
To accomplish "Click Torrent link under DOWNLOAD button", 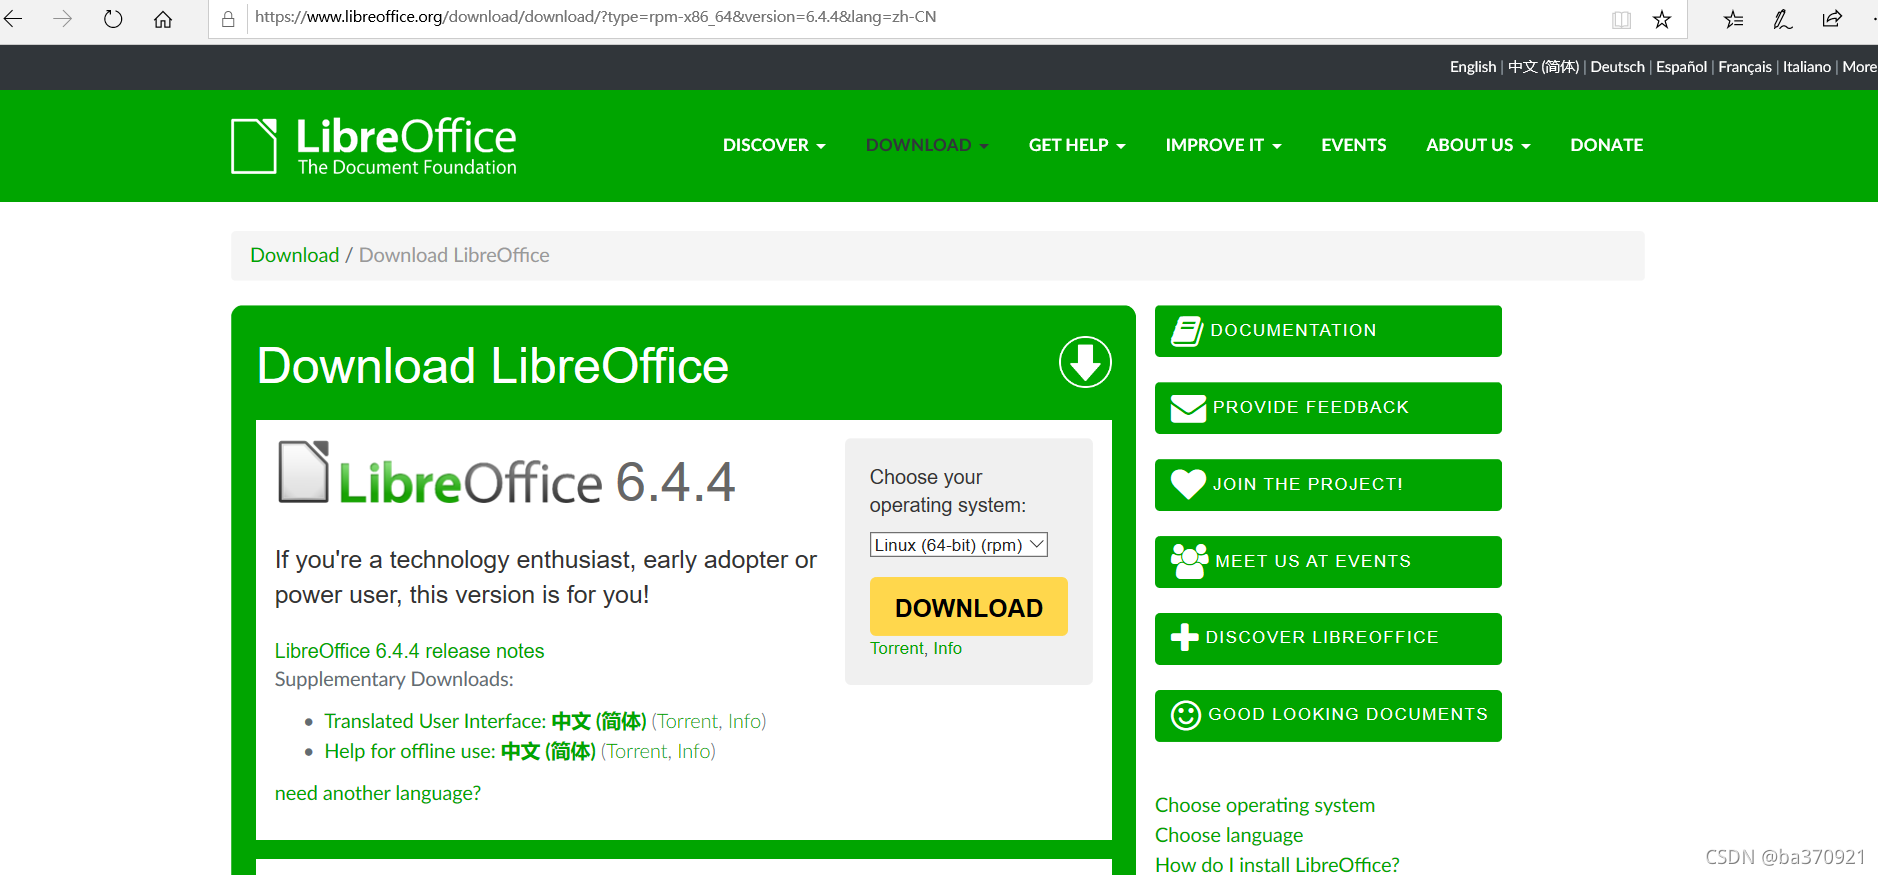I will click(897, 648).
